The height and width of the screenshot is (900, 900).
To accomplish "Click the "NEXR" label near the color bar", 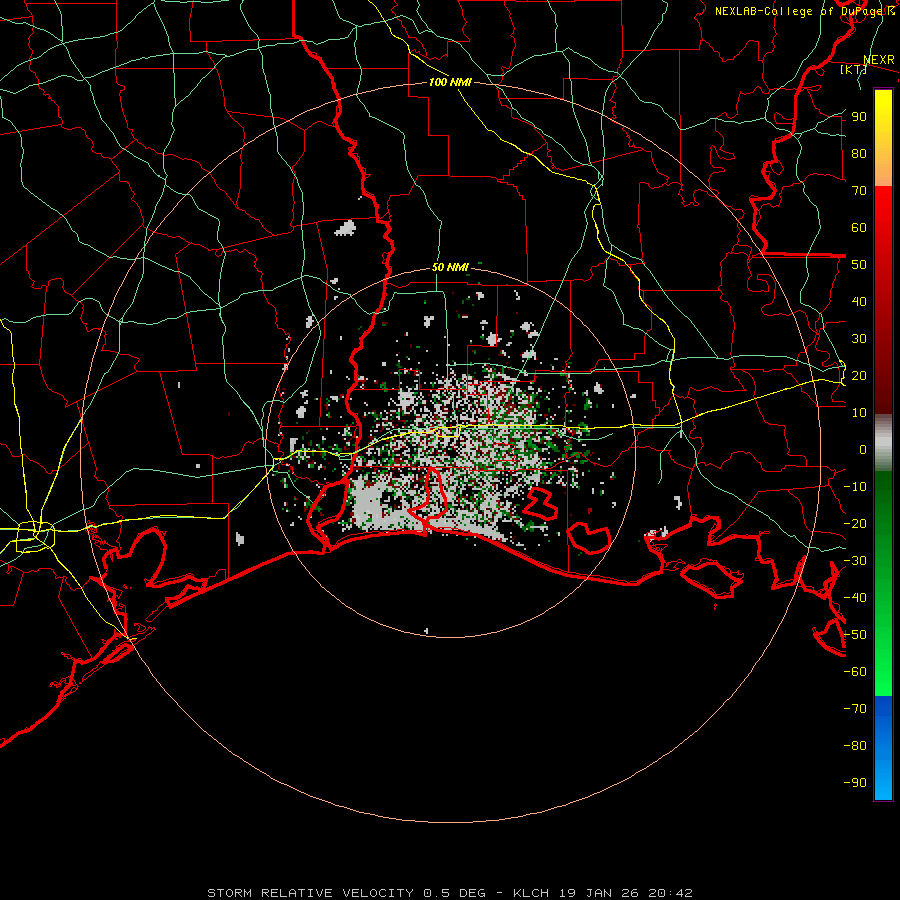I will (879, 60).
